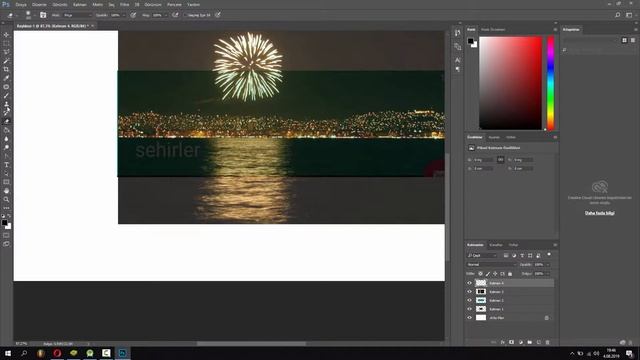
Task: Enable airbrush mode in options bar
Action: (175, 15)
